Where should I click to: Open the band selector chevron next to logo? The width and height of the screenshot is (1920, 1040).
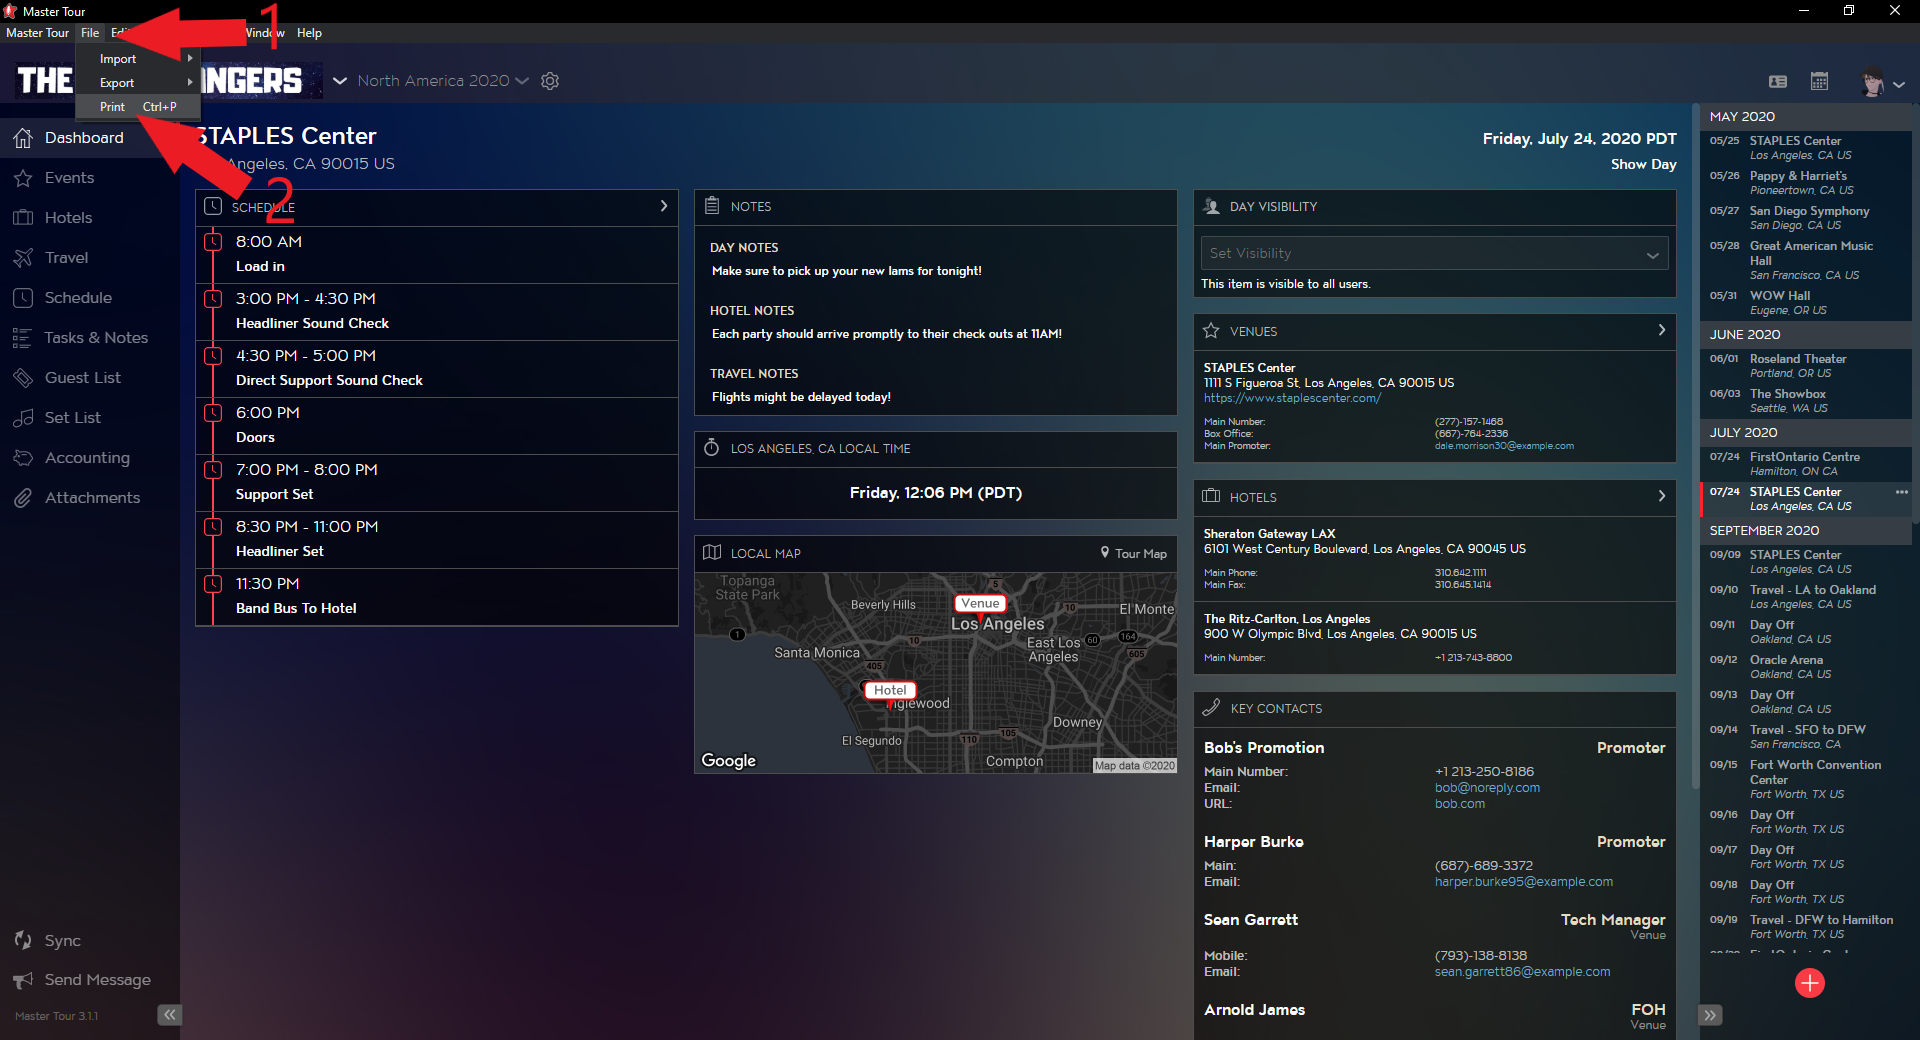(x=340, y=81)
